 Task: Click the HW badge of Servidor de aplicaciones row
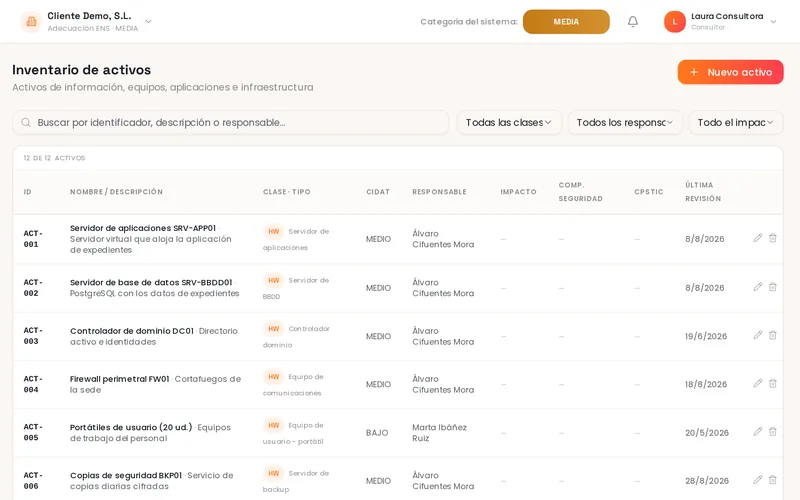[x=273, y=232]
